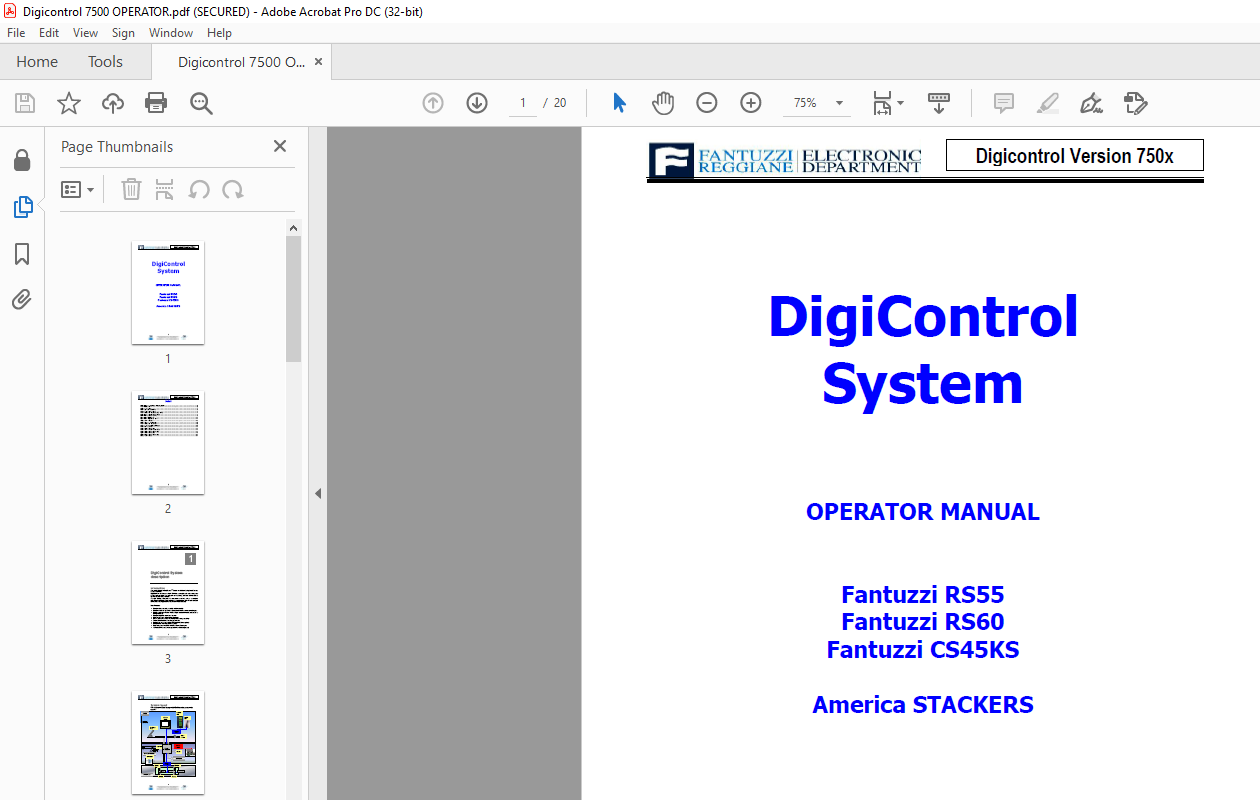The width and height of the screenshot is (1260, 800).
Task: Click the OPERATOR MANUAL text
Action: pos(923,512)
